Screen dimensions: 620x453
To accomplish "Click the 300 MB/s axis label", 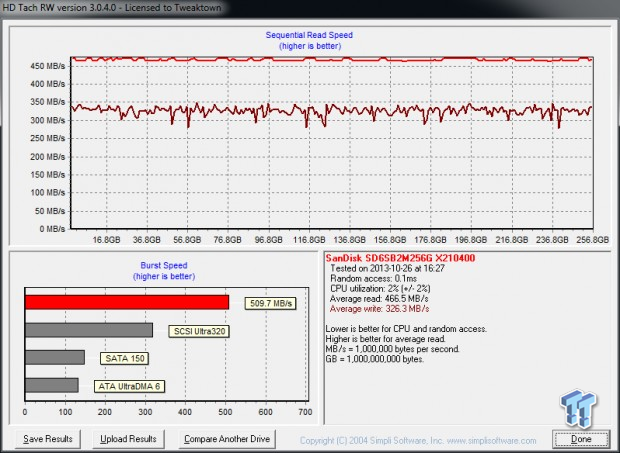I will pyautogui.click(x=47, y=120).
